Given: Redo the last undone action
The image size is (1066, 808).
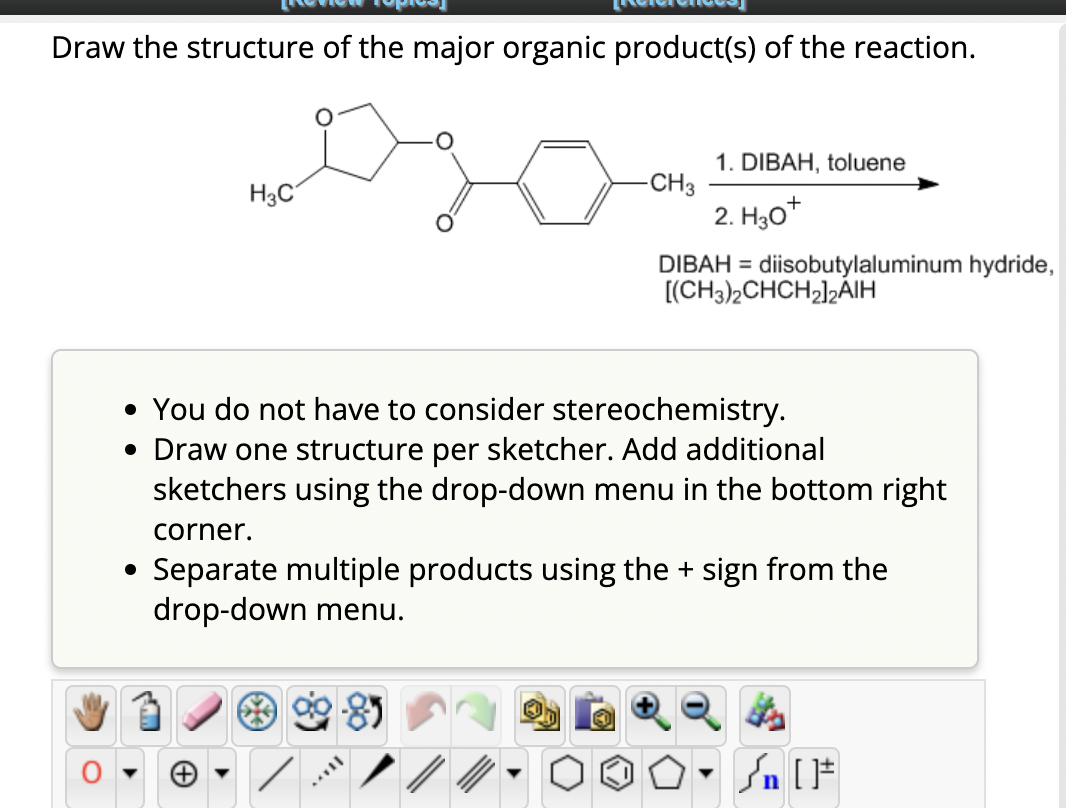Looking at the screenshot, I should [474, 712].
